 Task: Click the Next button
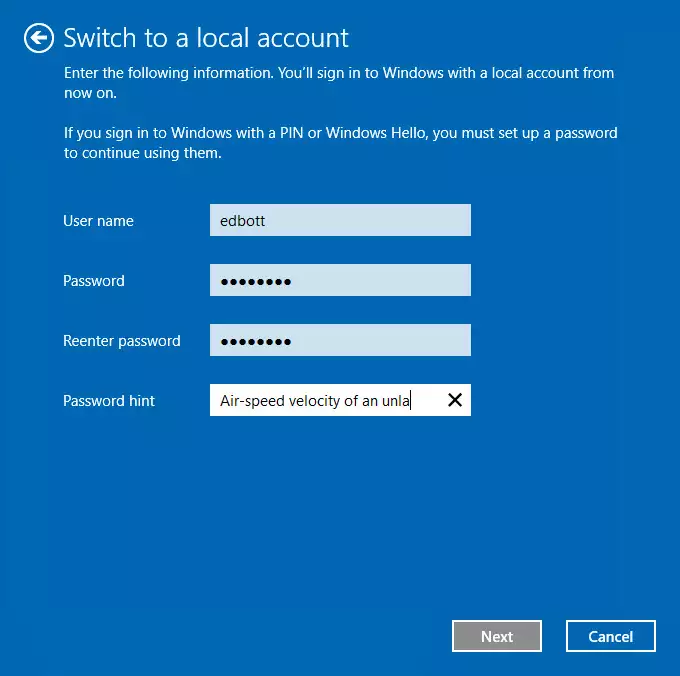click(x=497, y=636)
